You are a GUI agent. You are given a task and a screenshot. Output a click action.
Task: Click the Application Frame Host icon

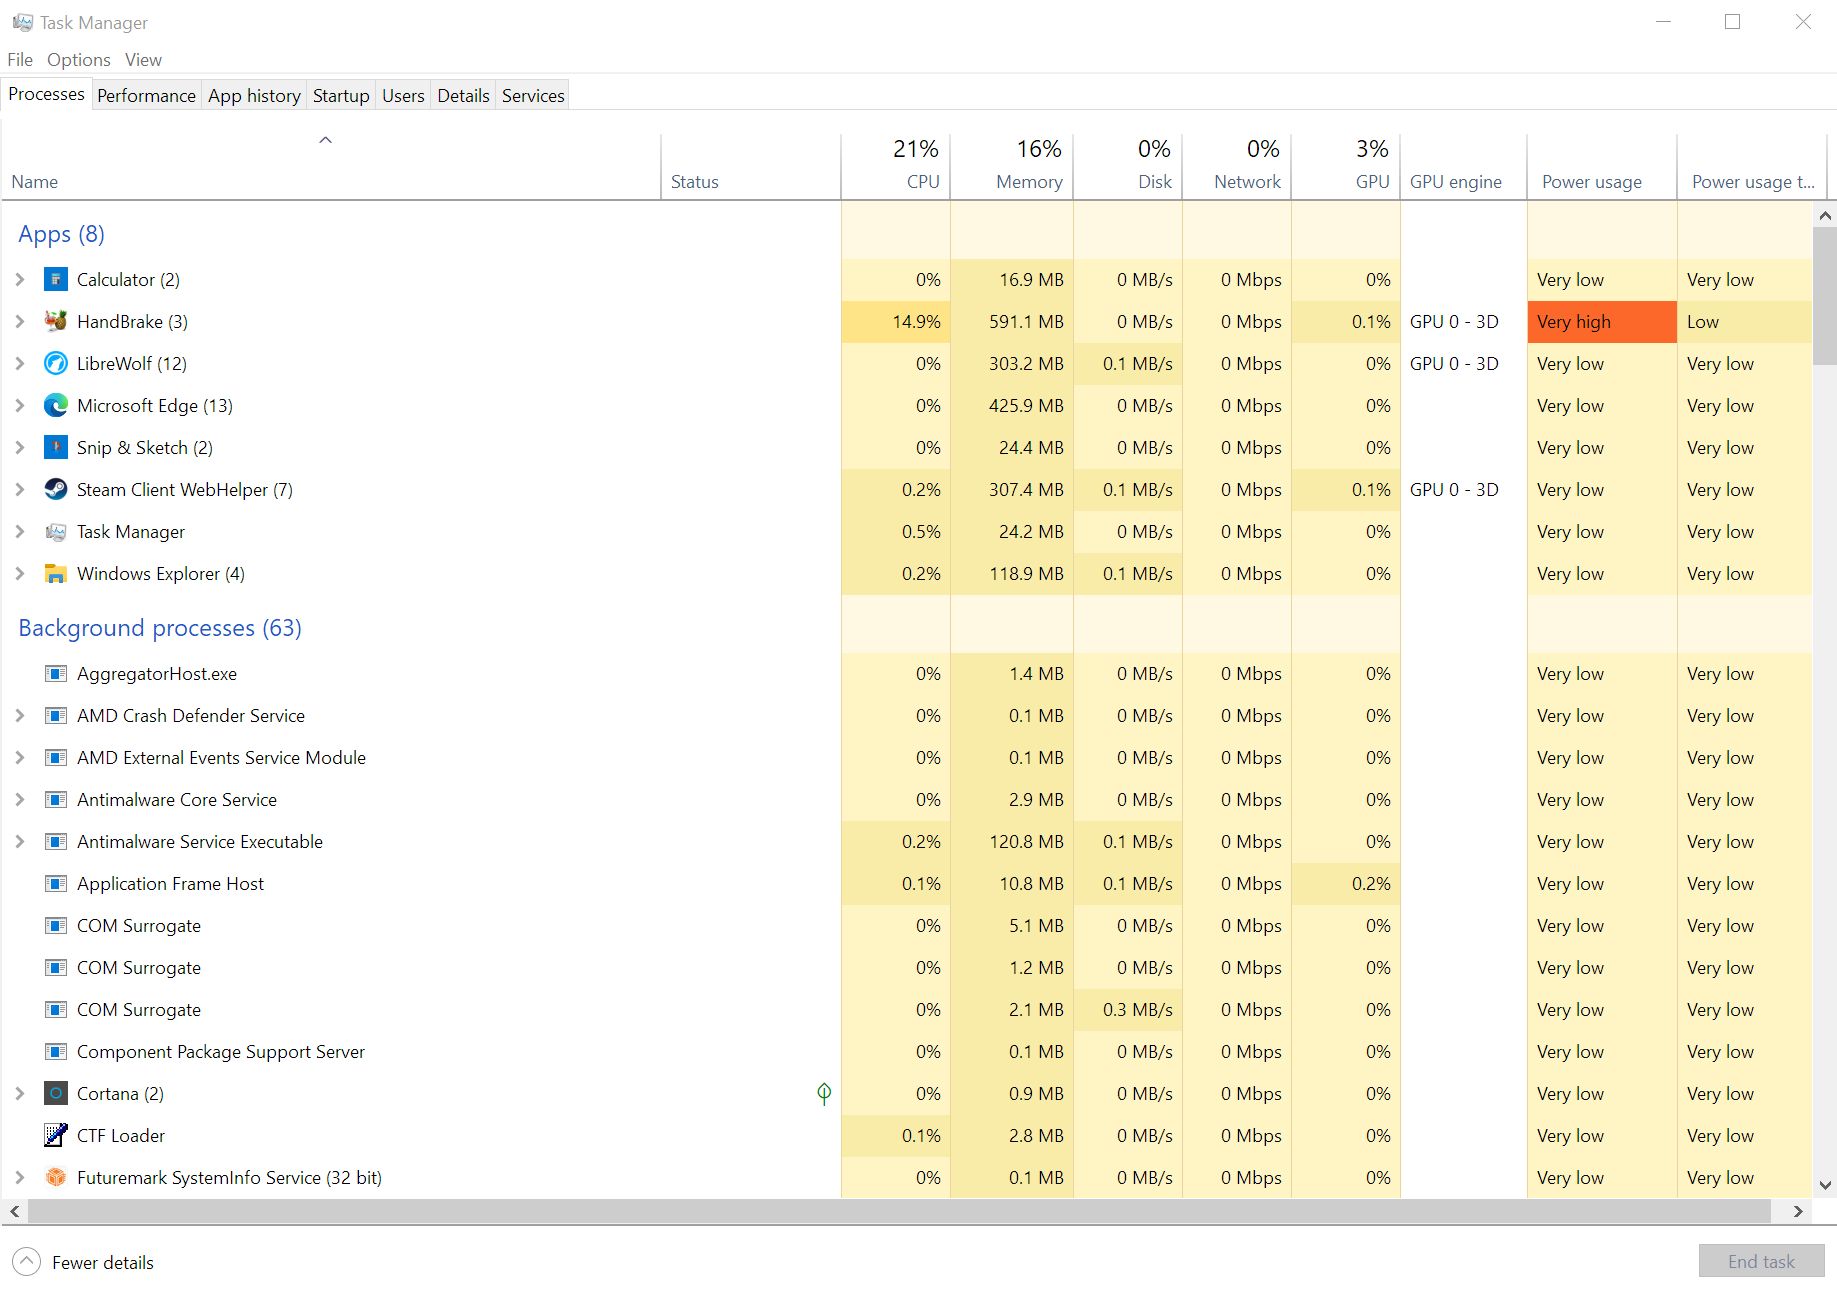click(56, 884)
